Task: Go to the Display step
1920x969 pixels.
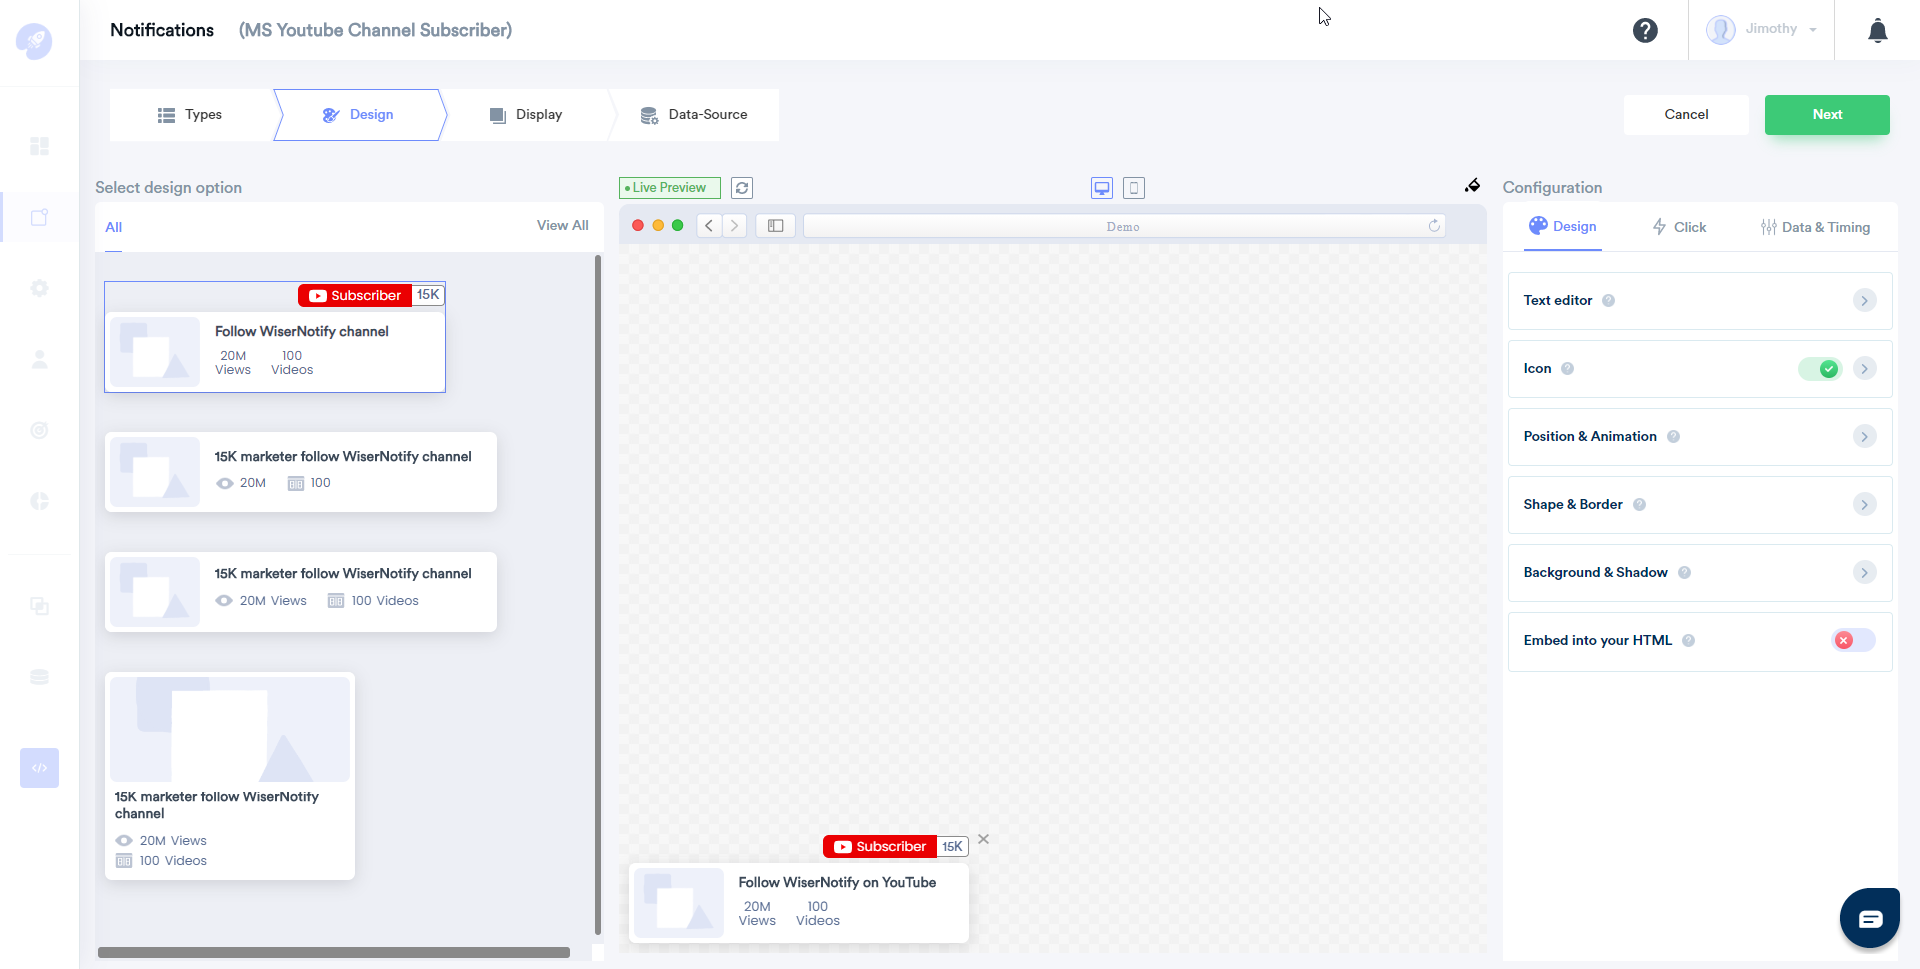Action: tap(527, 115)
